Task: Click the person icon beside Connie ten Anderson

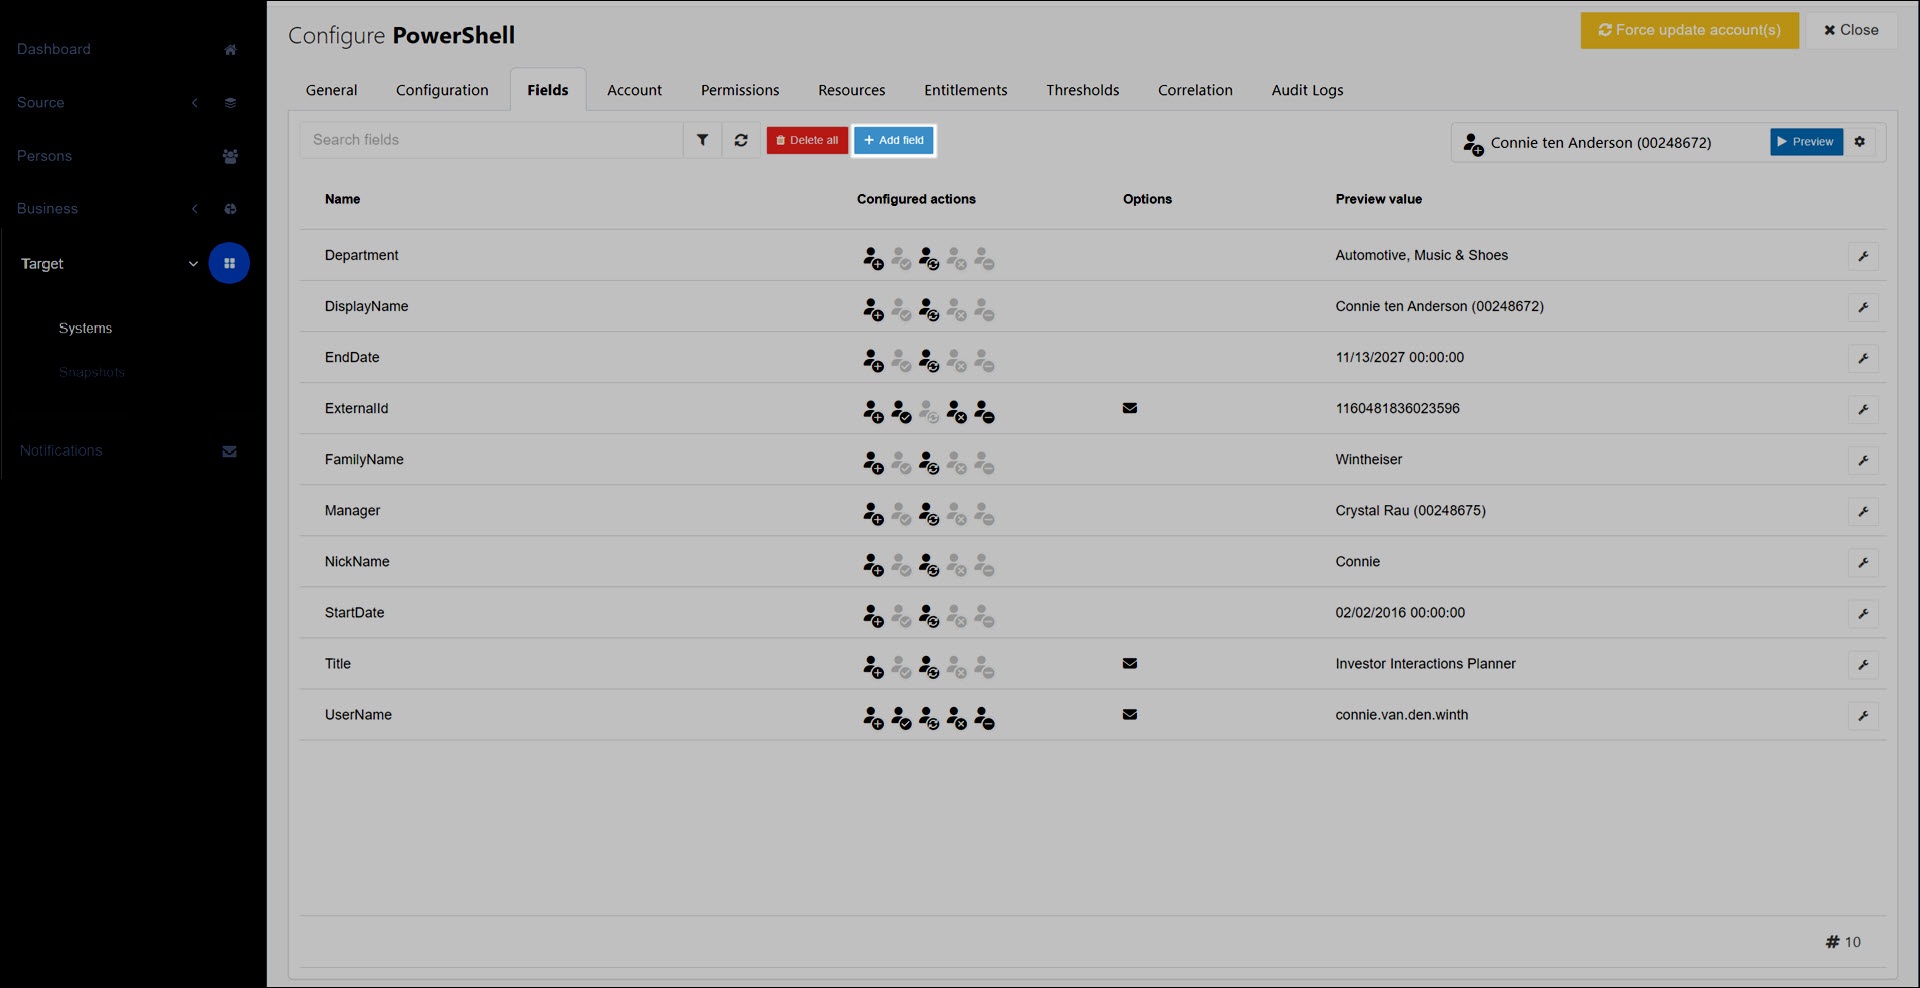Action: [1473, 144]
